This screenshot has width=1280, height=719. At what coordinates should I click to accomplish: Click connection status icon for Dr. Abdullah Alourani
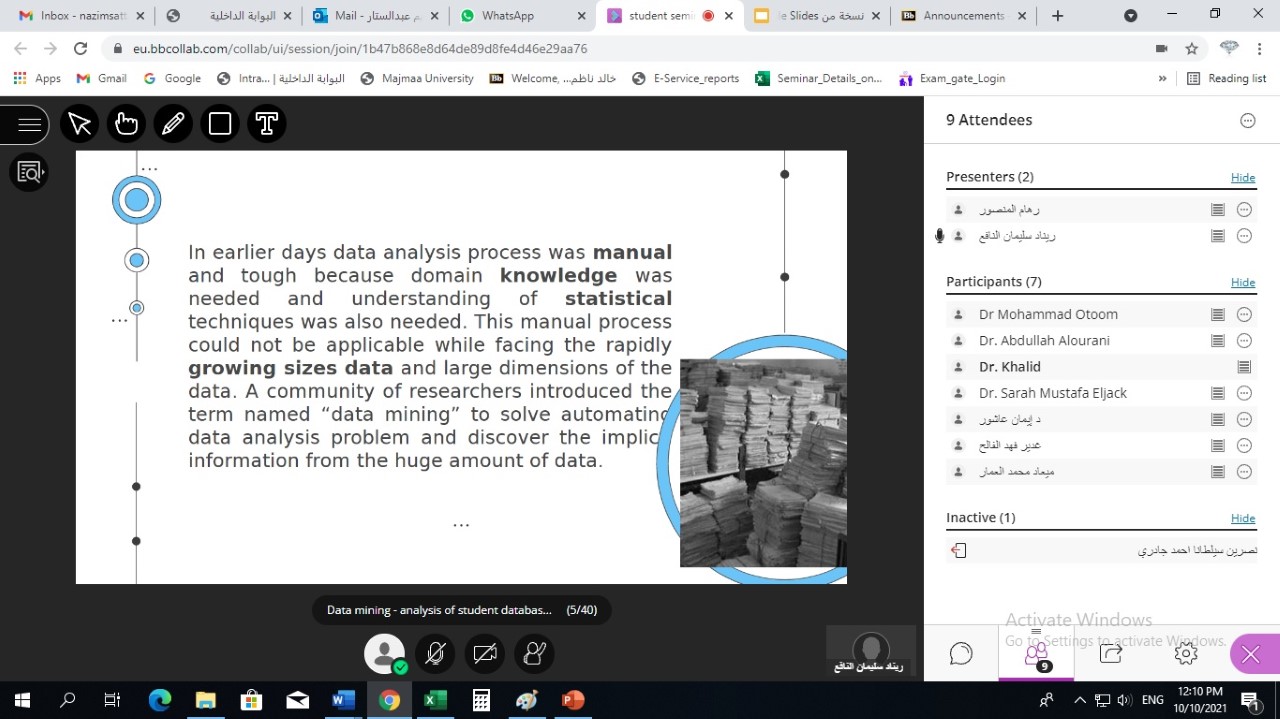1217,341
